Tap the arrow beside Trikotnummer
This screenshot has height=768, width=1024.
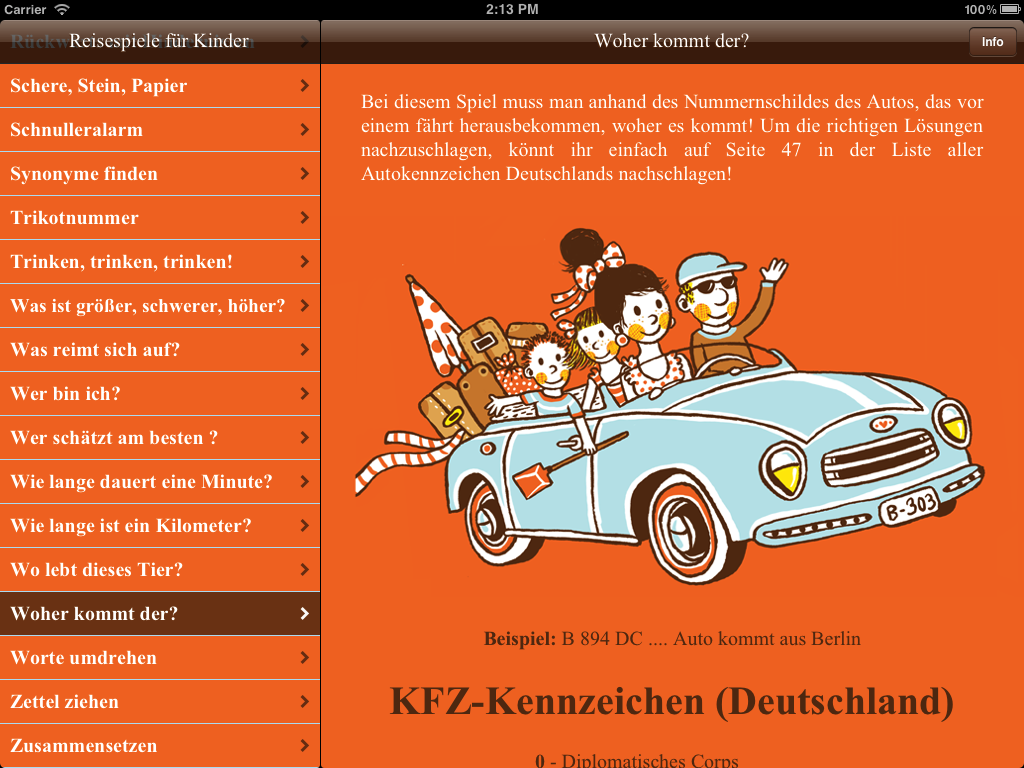point(304,218)
